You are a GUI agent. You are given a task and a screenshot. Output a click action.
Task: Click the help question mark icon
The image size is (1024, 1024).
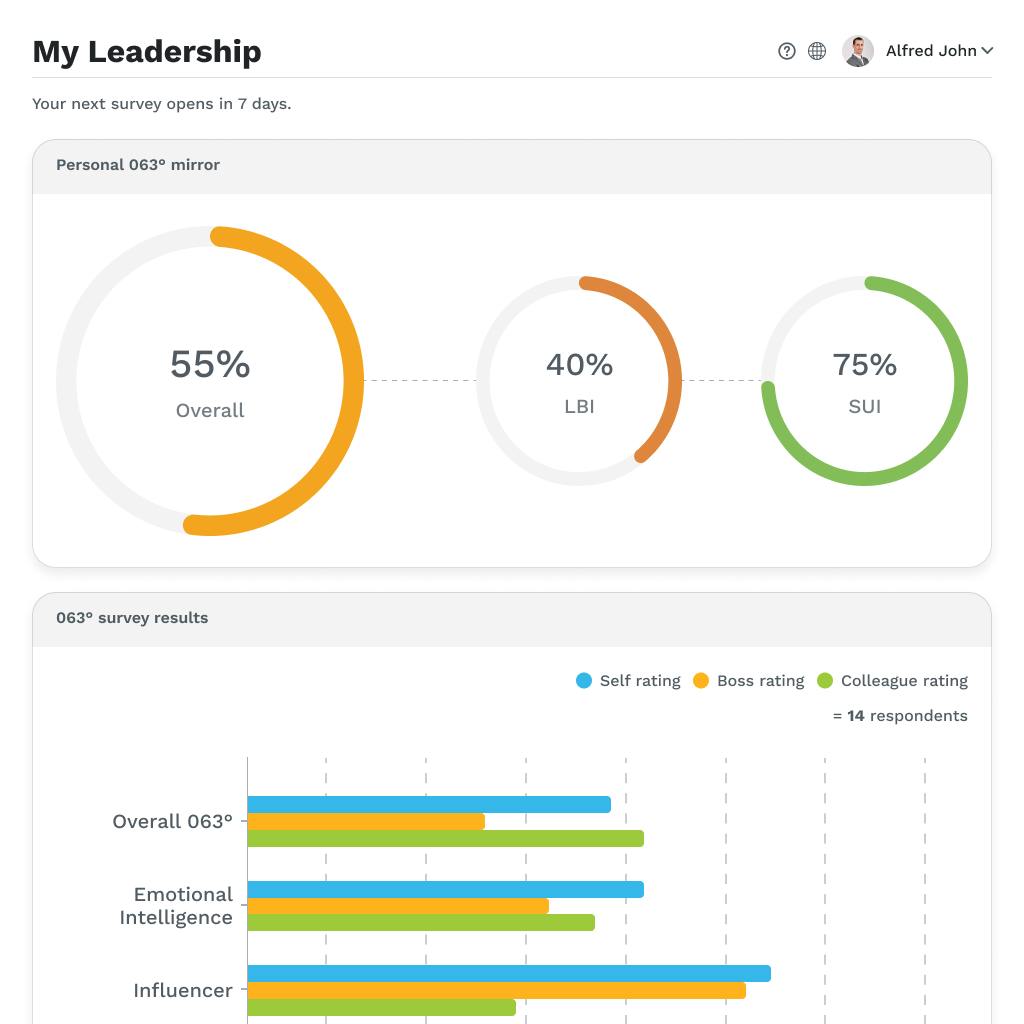787,51
